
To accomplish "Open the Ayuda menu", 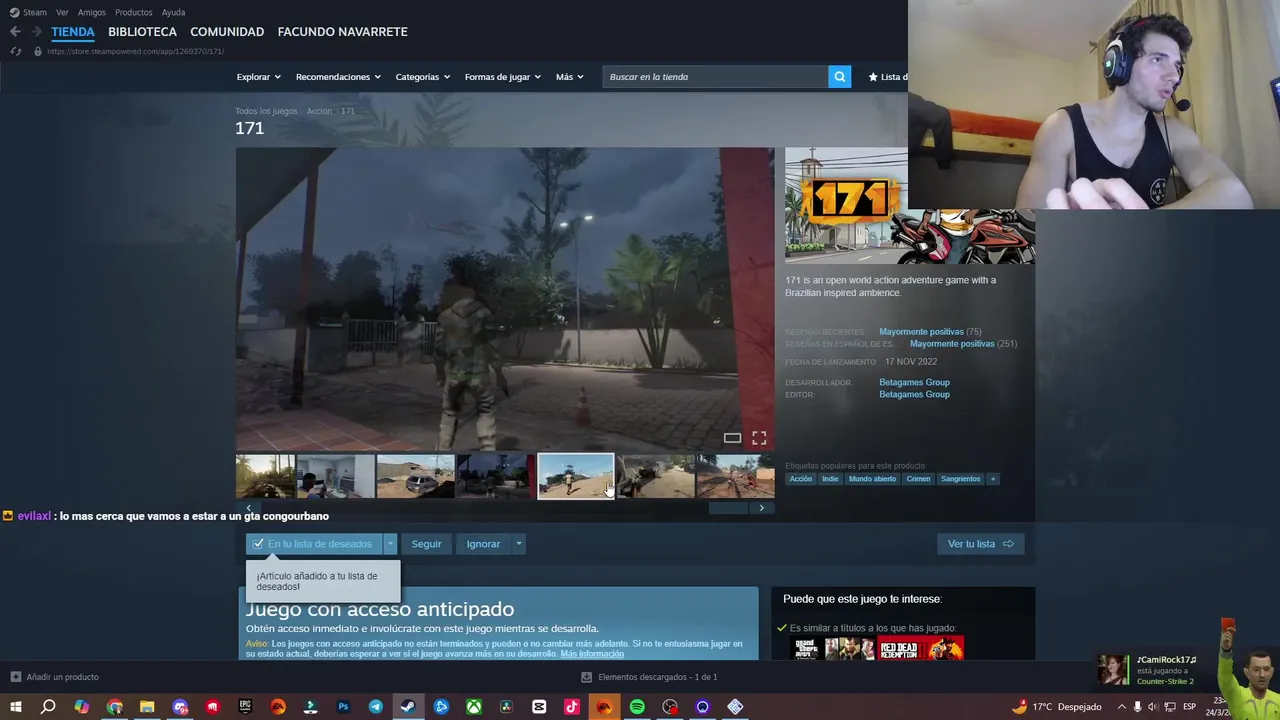I will pyautogui.click(x=173, y=12).
